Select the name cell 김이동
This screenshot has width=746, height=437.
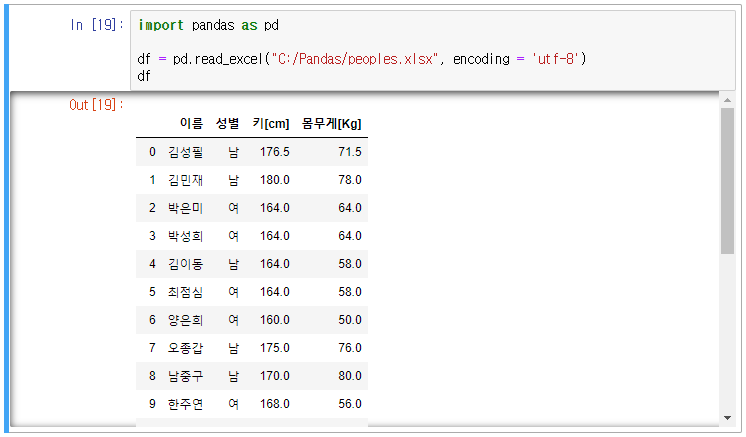coord(186,264)
